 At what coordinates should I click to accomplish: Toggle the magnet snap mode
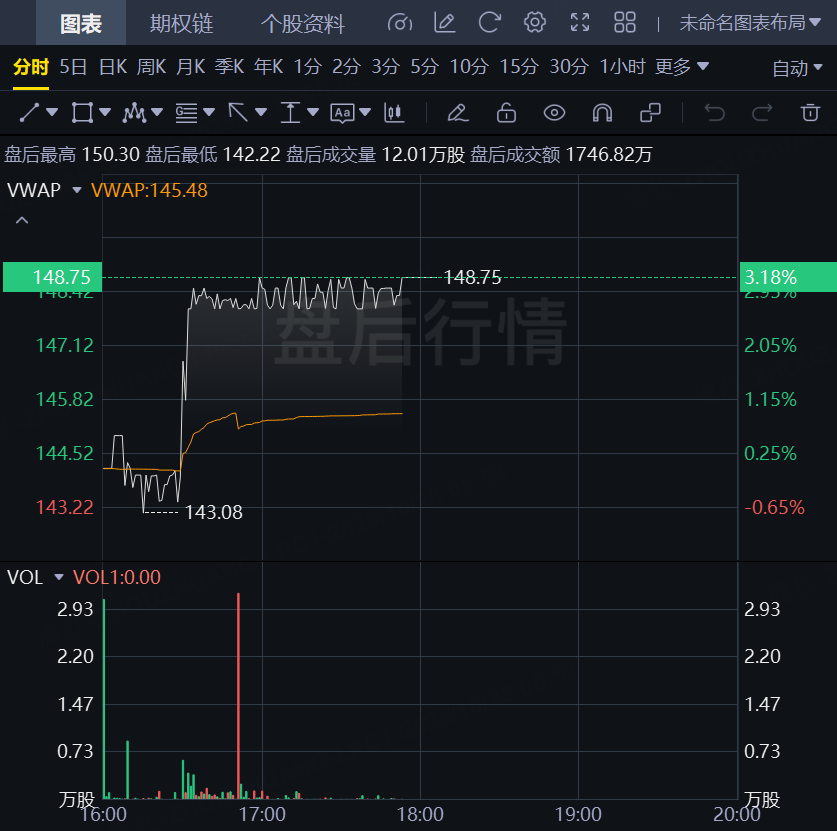pos(602,112)
